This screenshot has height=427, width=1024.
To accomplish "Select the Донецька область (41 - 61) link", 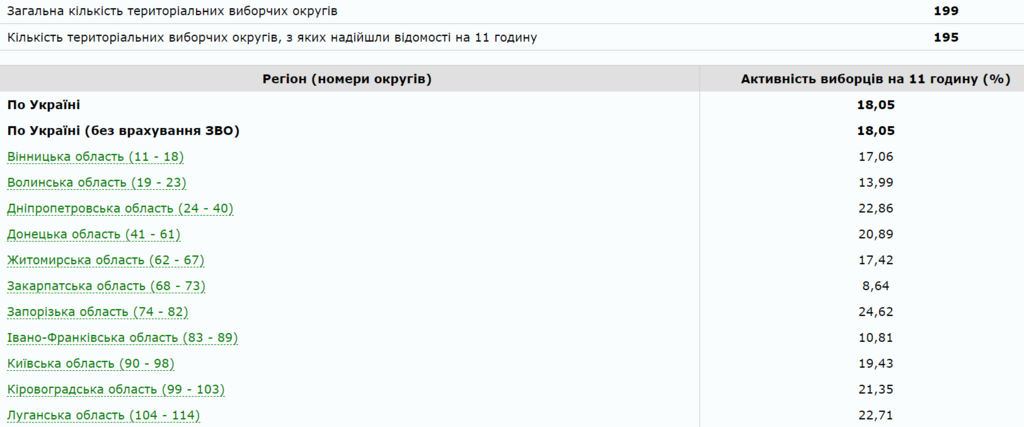I will click(93, 234).
